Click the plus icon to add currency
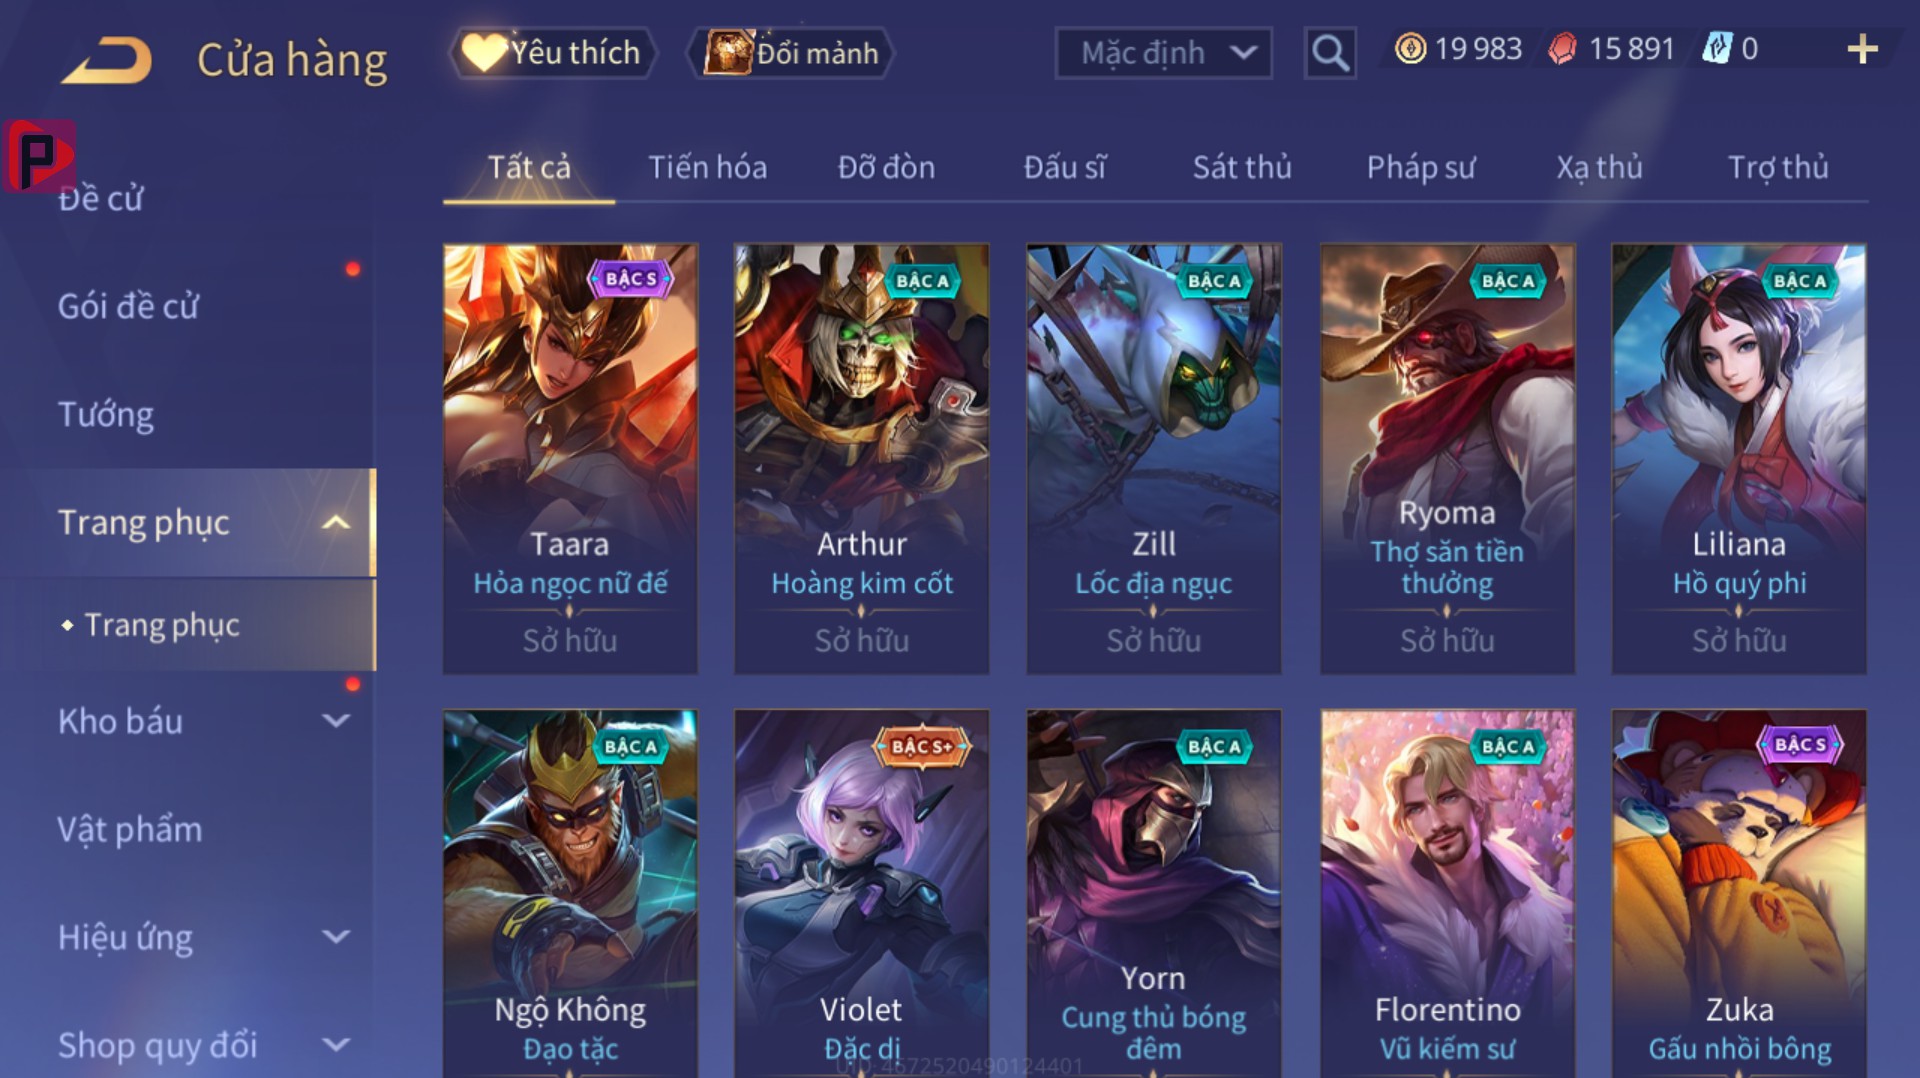Viewport: 1920px width, 1078px height. coord(1862,49)
